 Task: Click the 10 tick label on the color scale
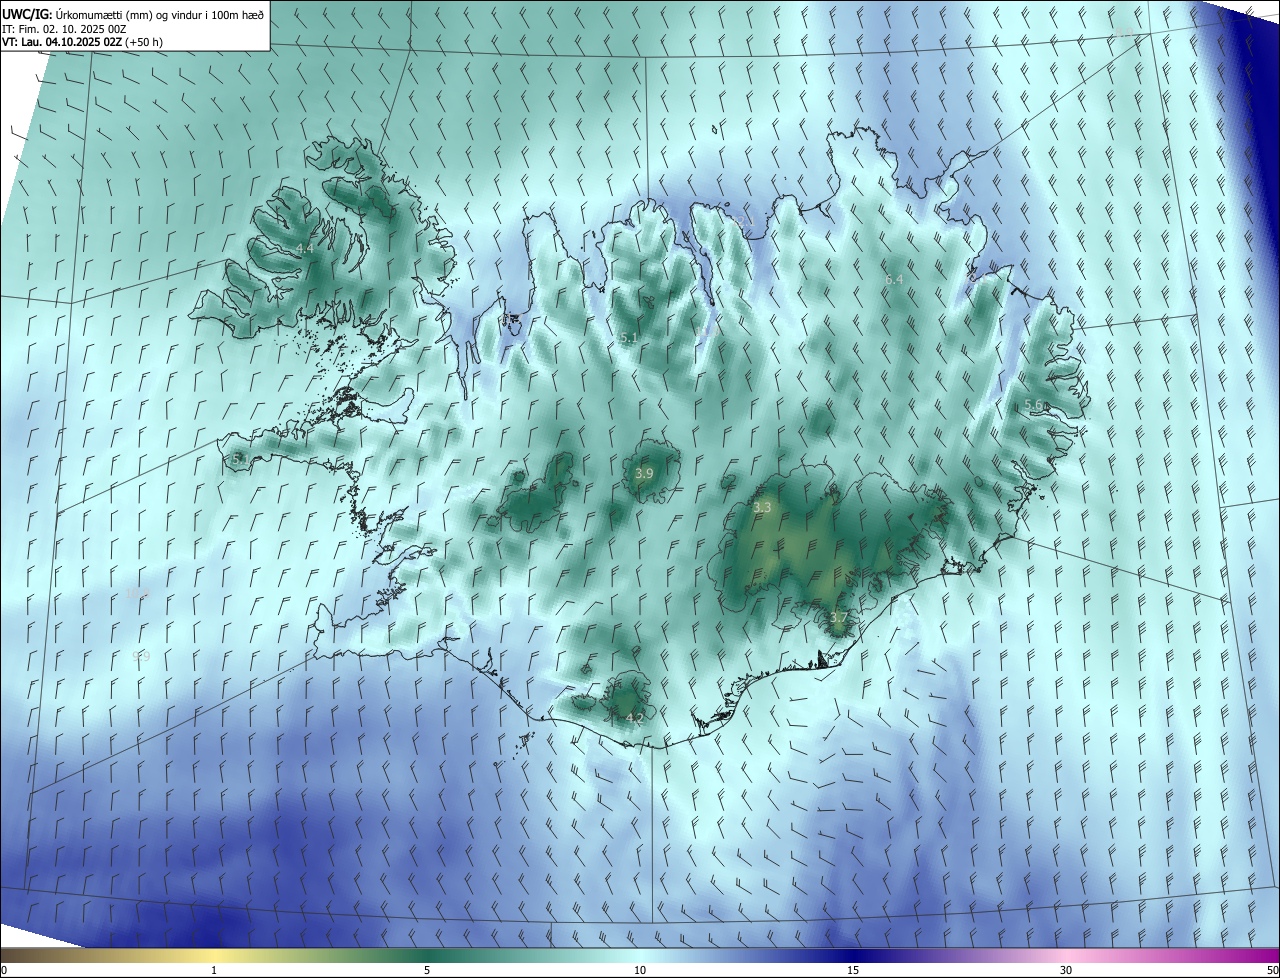click(x=640, y=970)
